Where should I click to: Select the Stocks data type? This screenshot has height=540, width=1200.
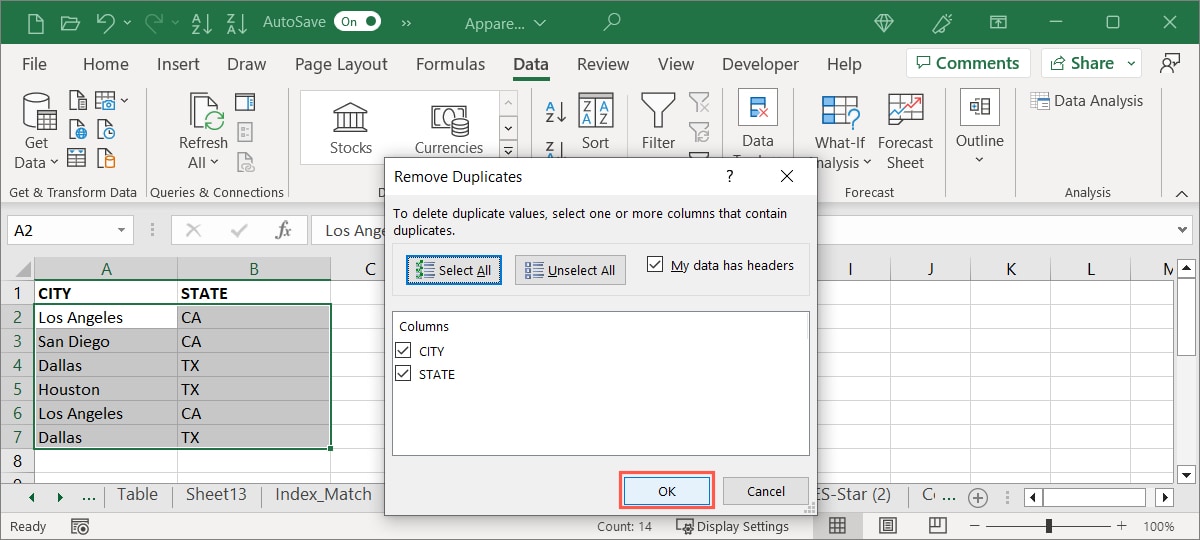351,127
